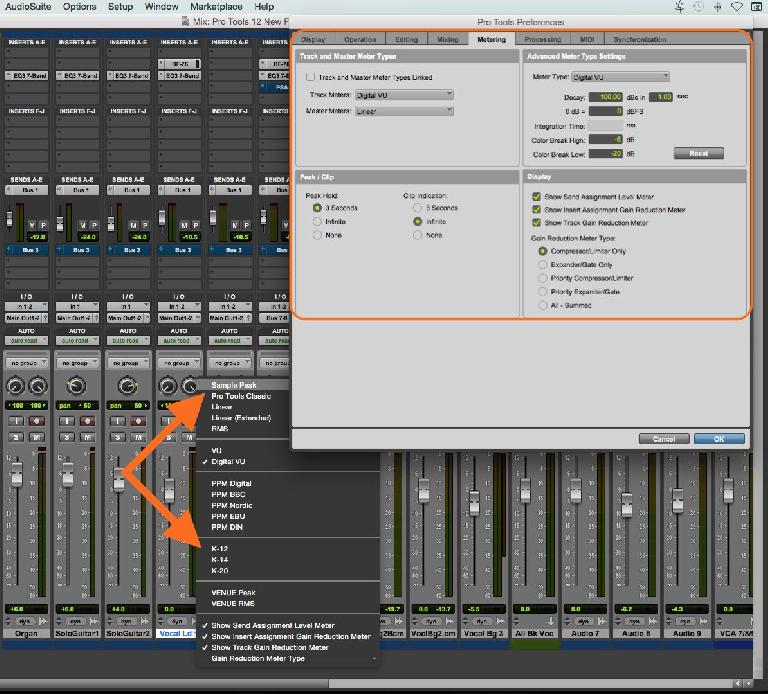Screen dimensions: 768x694
Task: Uncheck Show Track Gain Reduction Meter checkbox
Action: [536, 222]
